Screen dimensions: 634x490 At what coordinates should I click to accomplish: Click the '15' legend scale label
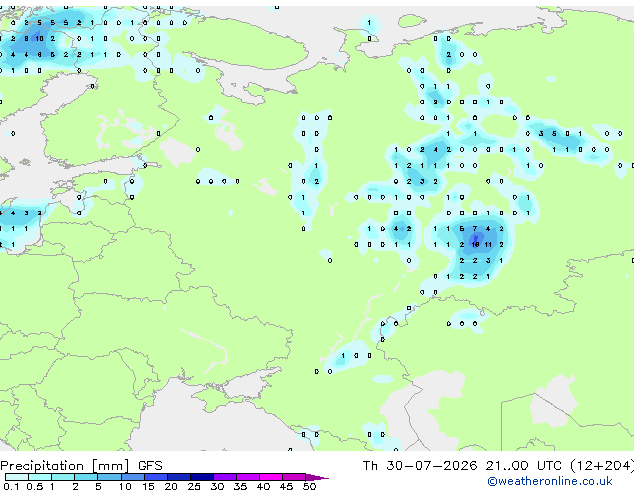click(x=148, y=486)
